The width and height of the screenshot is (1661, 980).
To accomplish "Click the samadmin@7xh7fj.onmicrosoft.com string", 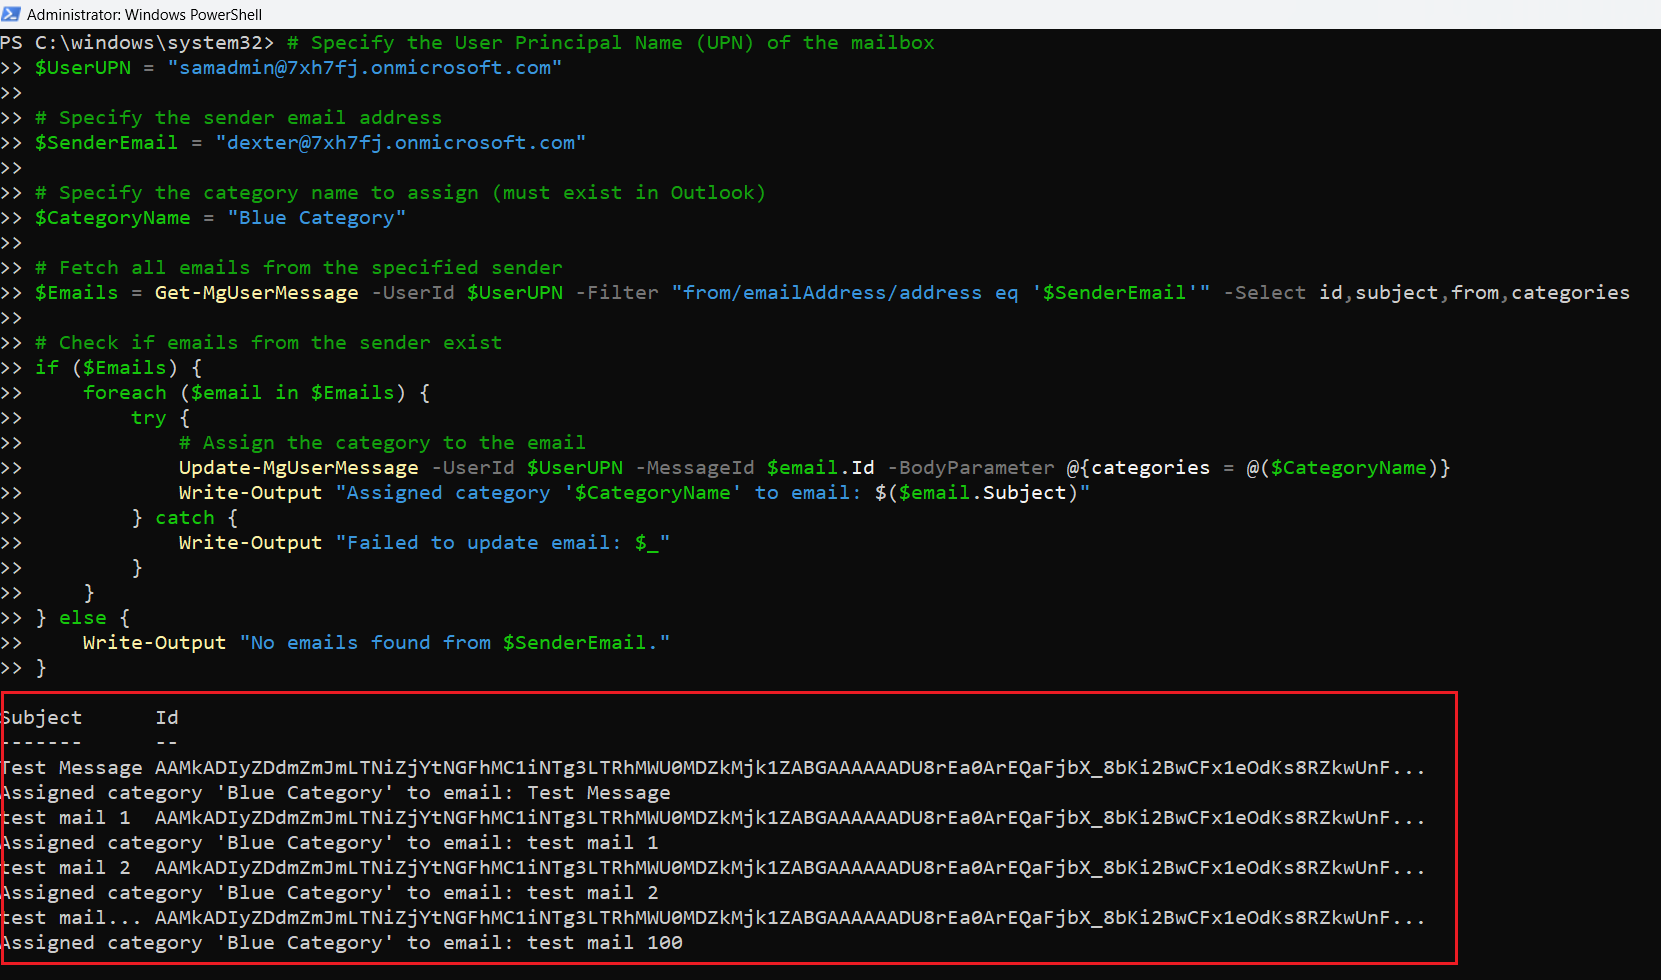I will point(364,68).
